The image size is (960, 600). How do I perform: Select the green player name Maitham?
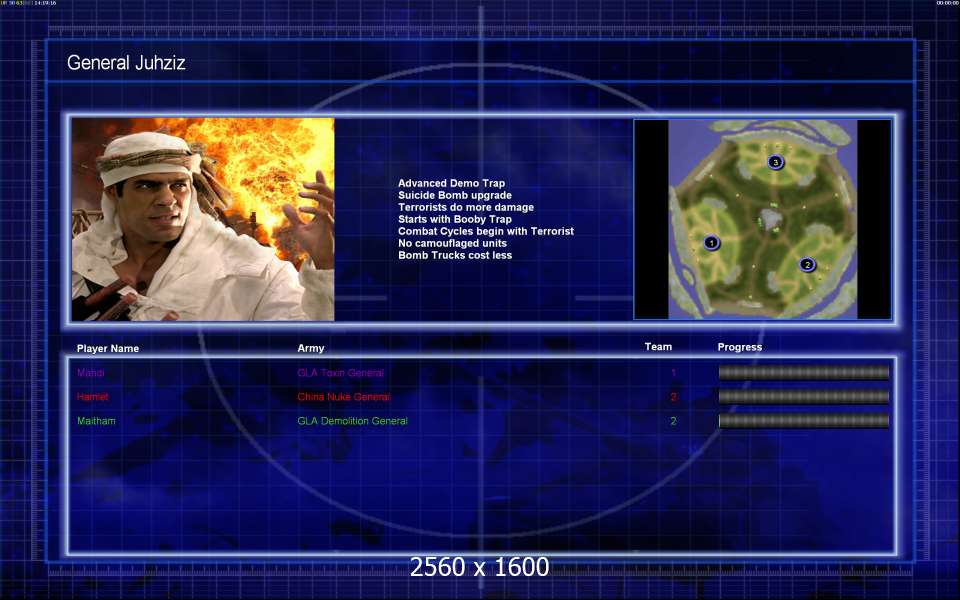(96, 421)
